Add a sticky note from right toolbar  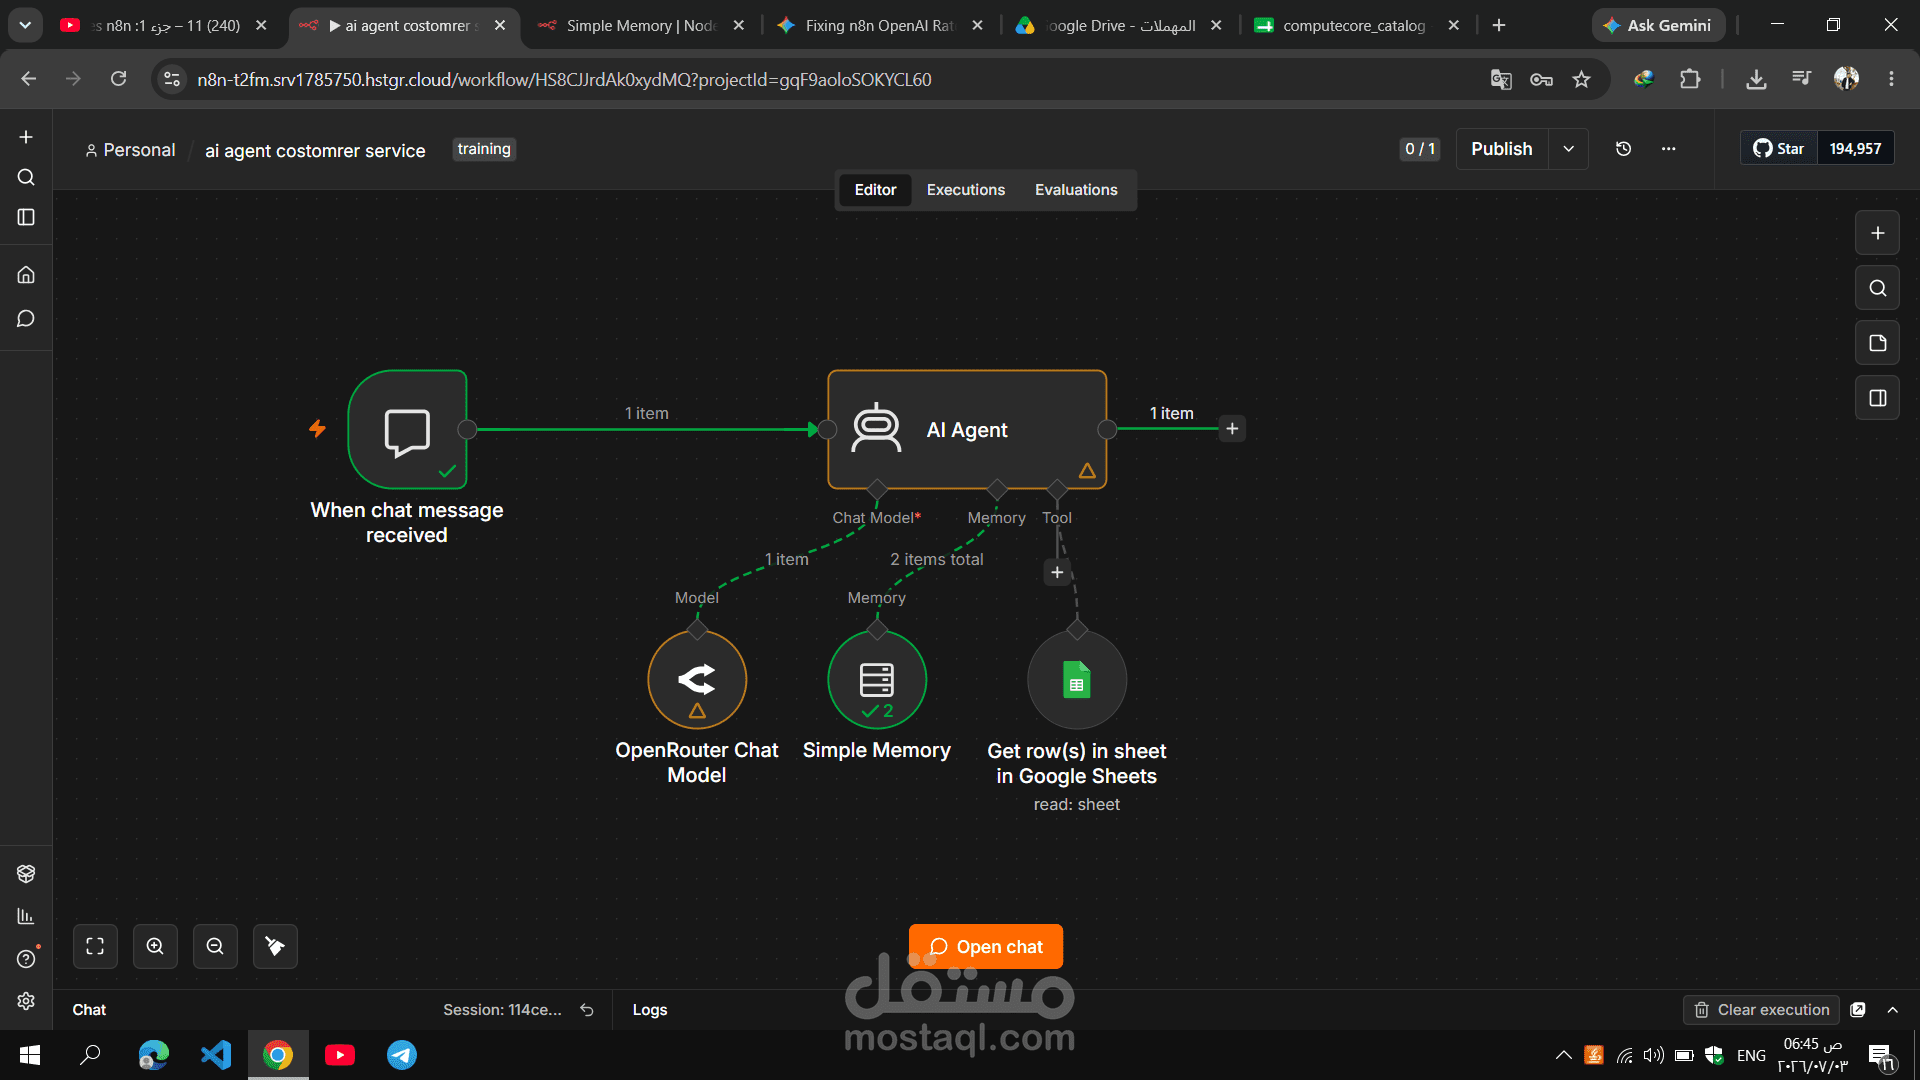[1877, 343]
